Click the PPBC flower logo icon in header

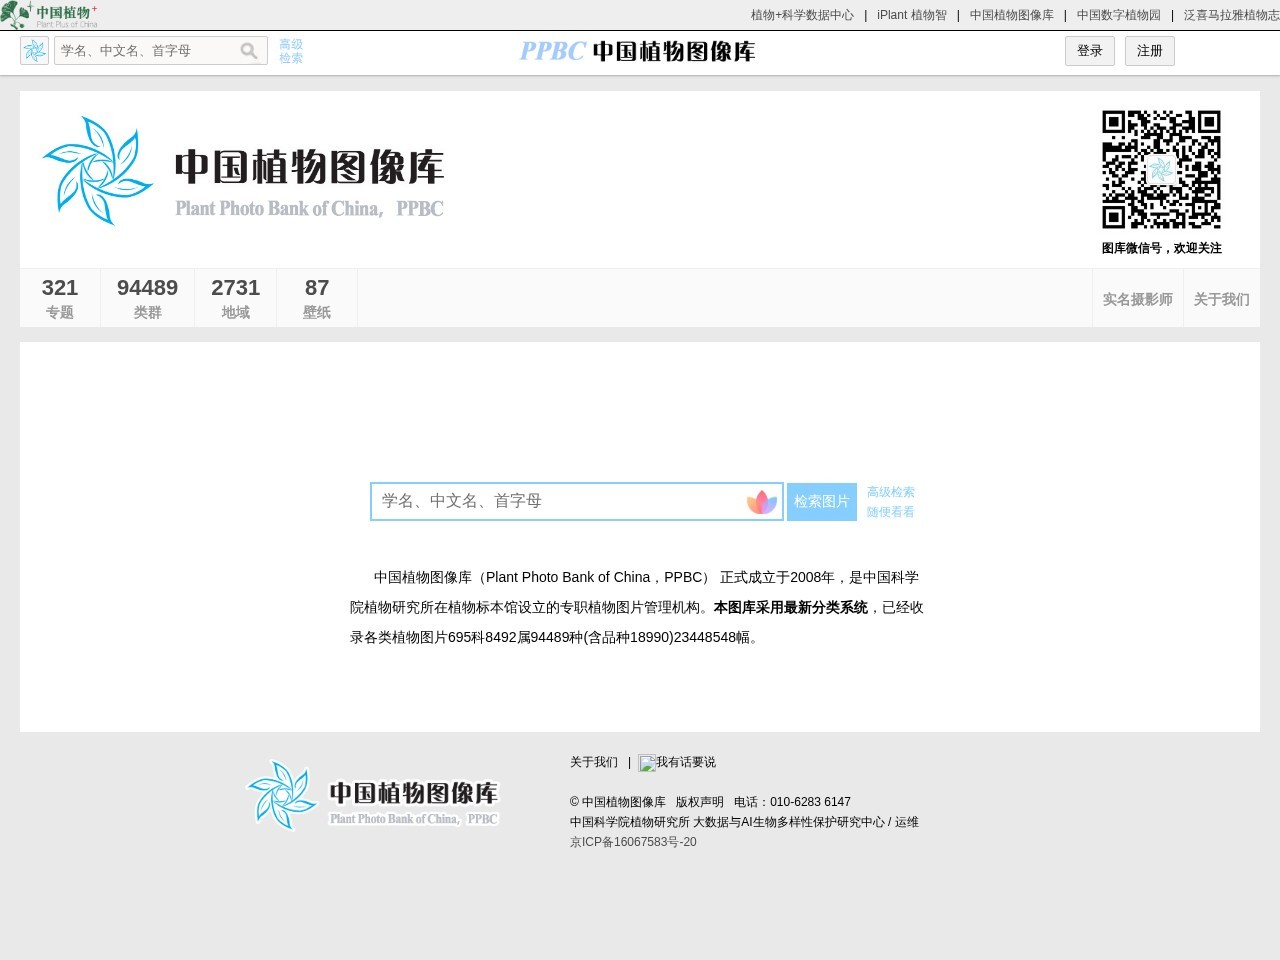pyautogui.click(x=34, y=50)
